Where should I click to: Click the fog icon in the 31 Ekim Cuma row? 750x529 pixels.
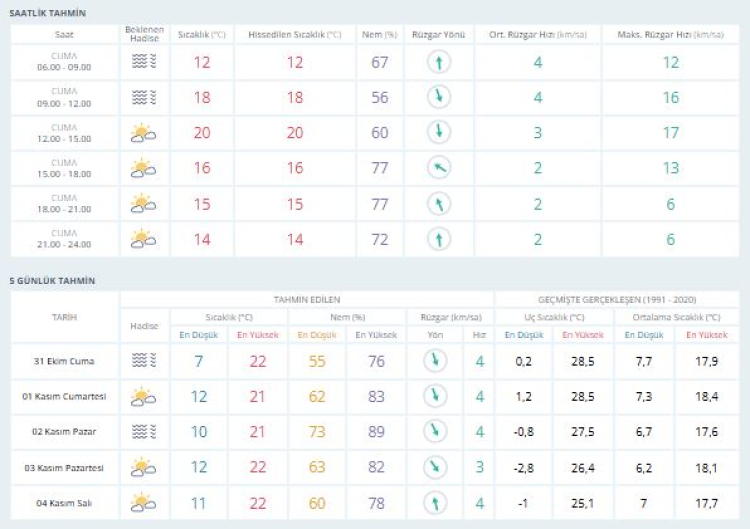tap(144, 361)
